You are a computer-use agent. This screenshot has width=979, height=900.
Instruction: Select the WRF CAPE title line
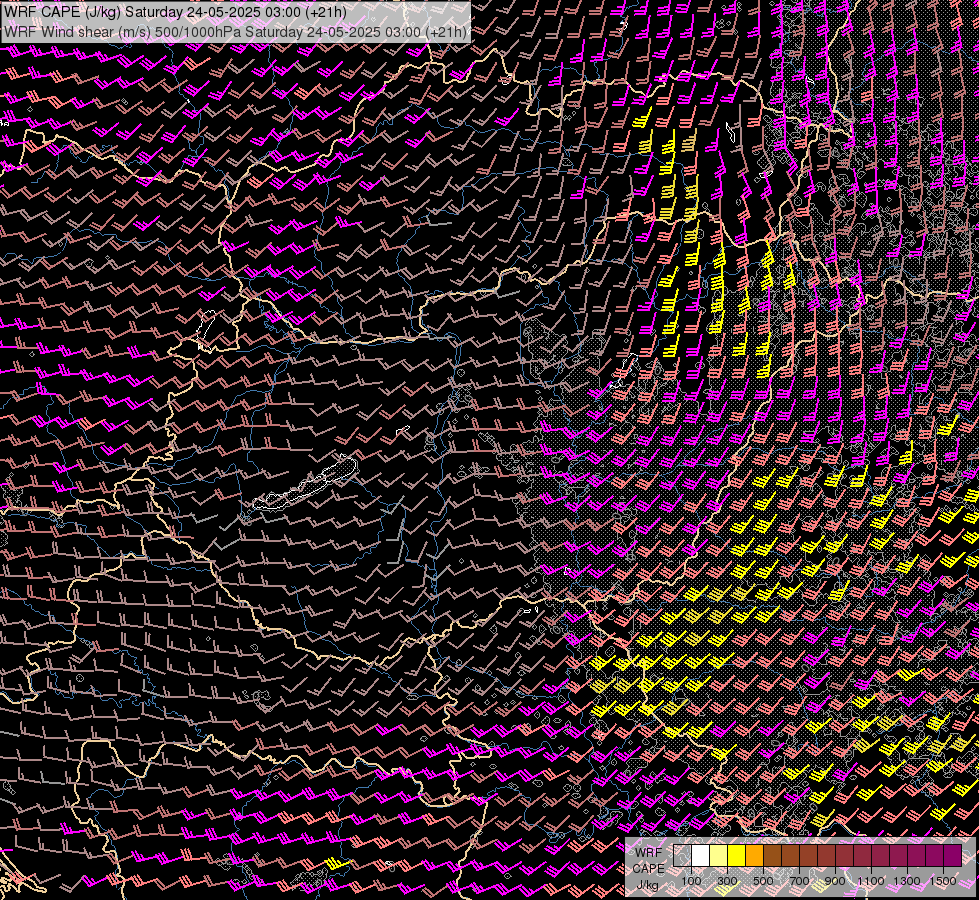175,12
